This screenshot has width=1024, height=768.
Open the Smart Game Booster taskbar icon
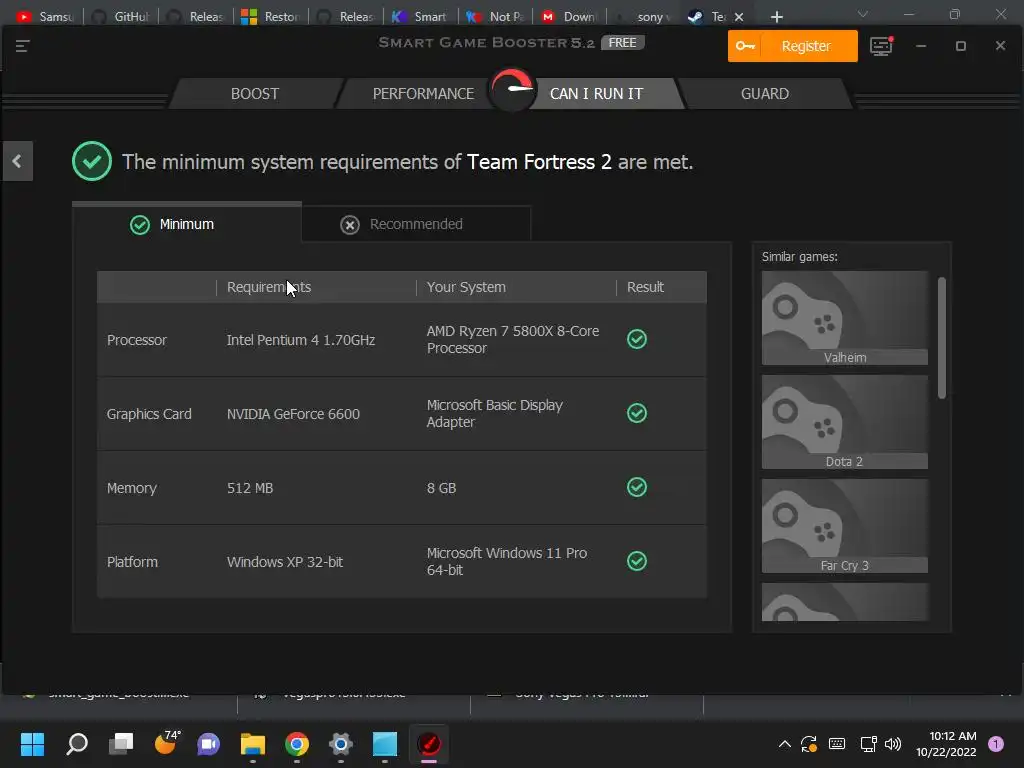[428, 743]
